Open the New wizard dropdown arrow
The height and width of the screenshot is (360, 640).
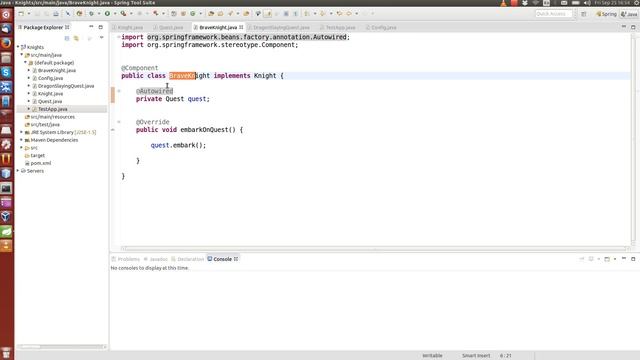tap(29, 13)
